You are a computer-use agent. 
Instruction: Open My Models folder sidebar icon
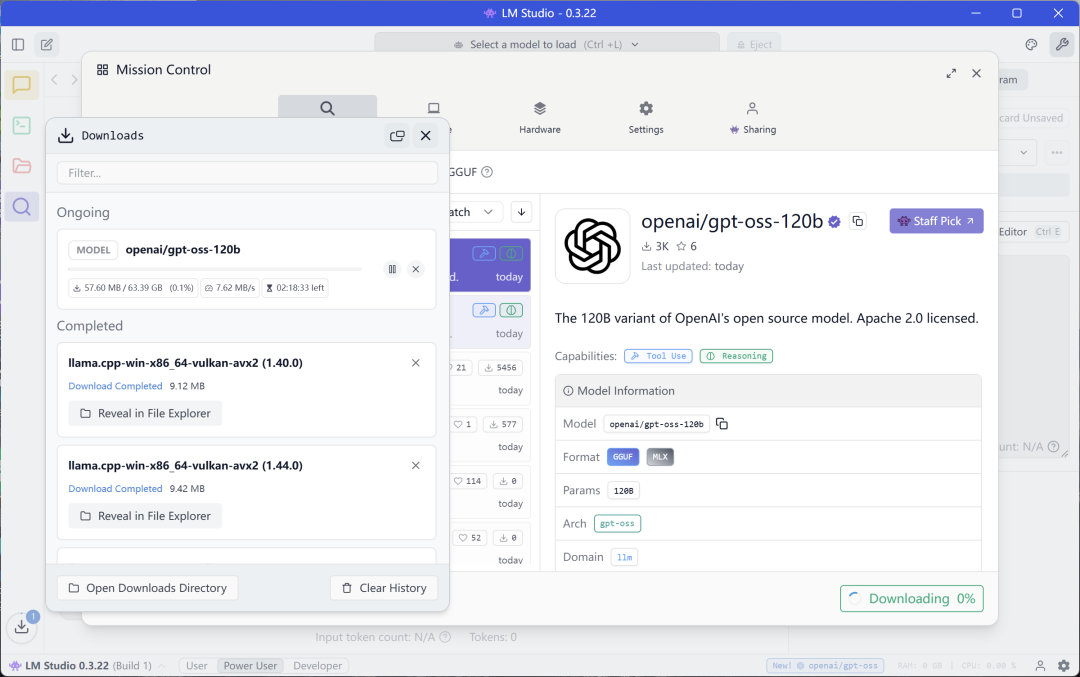[x=21, y=166]
